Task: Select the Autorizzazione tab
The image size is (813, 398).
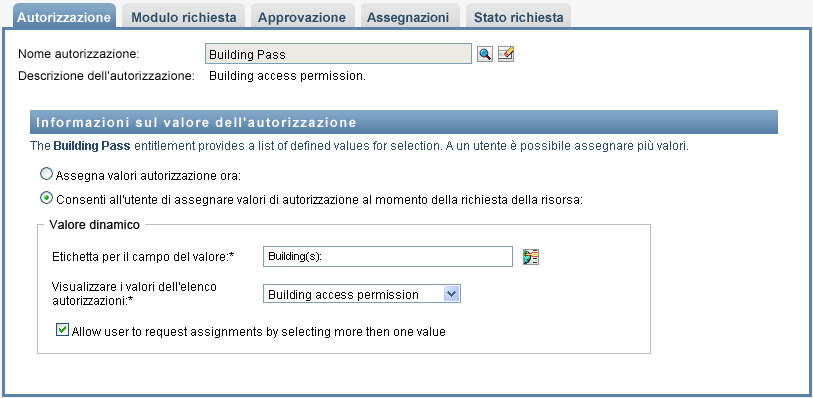Action: (64, 16)
